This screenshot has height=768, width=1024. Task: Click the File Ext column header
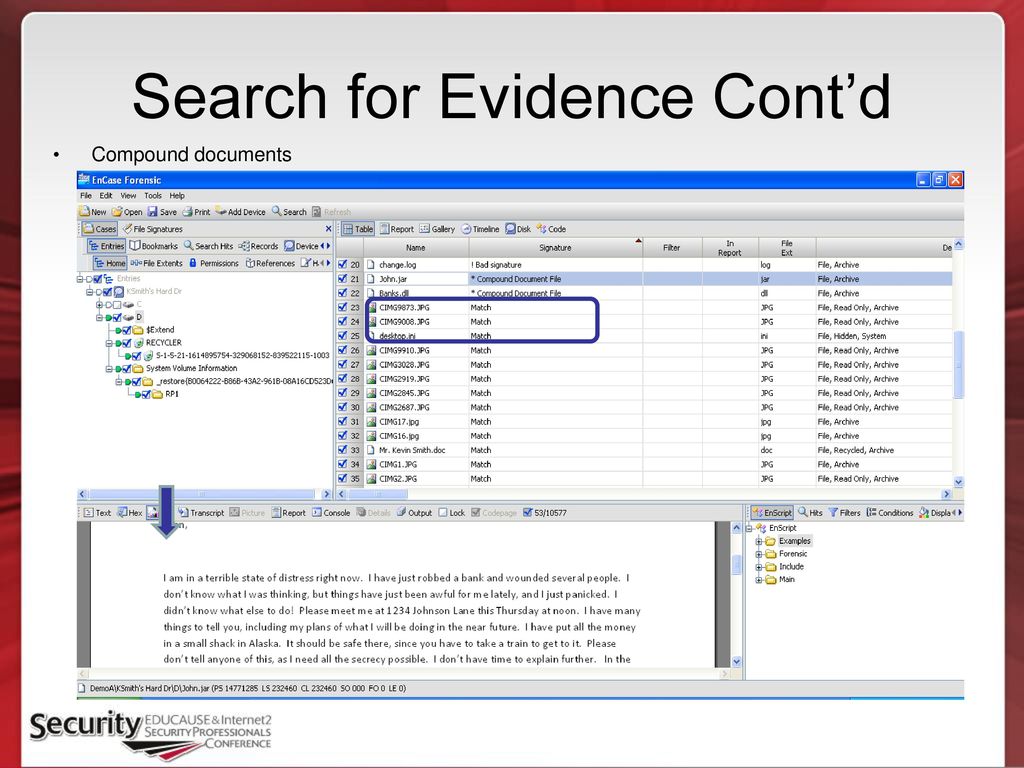[x=787, y=248]
